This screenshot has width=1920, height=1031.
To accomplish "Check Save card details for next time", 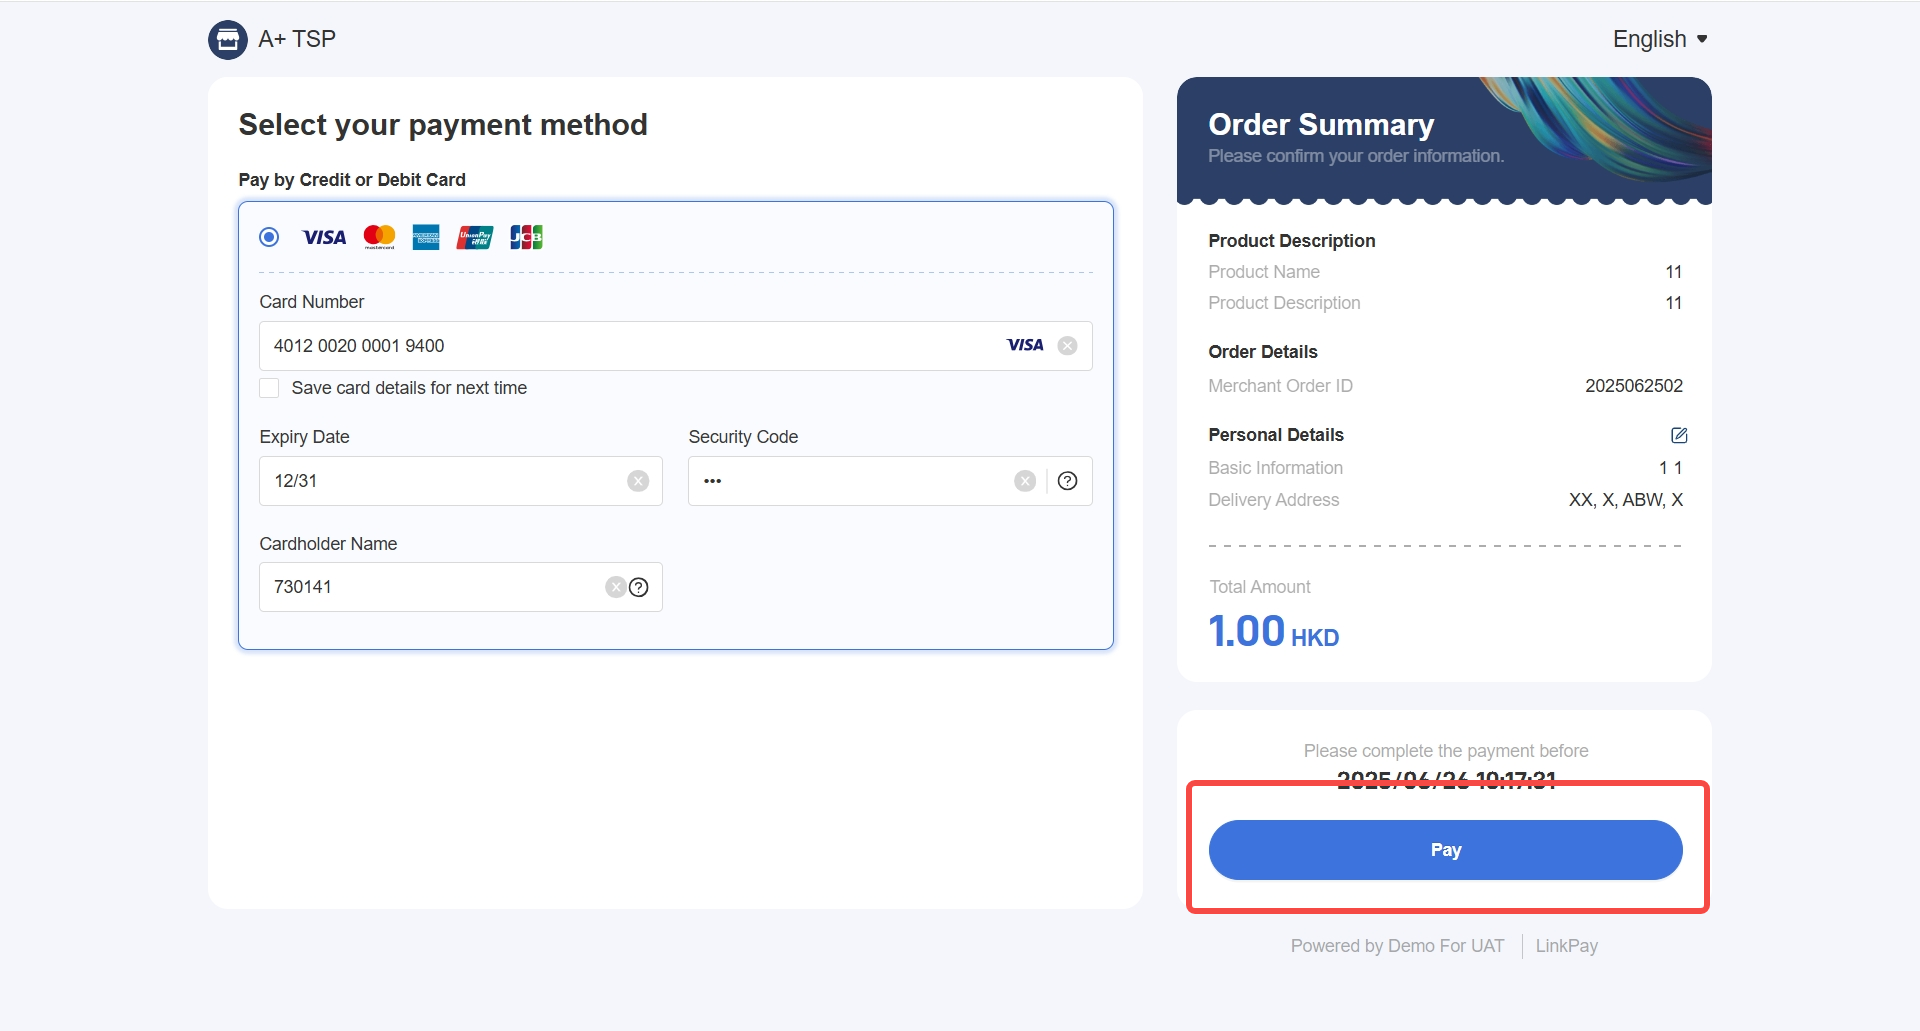I will [269, 388].
